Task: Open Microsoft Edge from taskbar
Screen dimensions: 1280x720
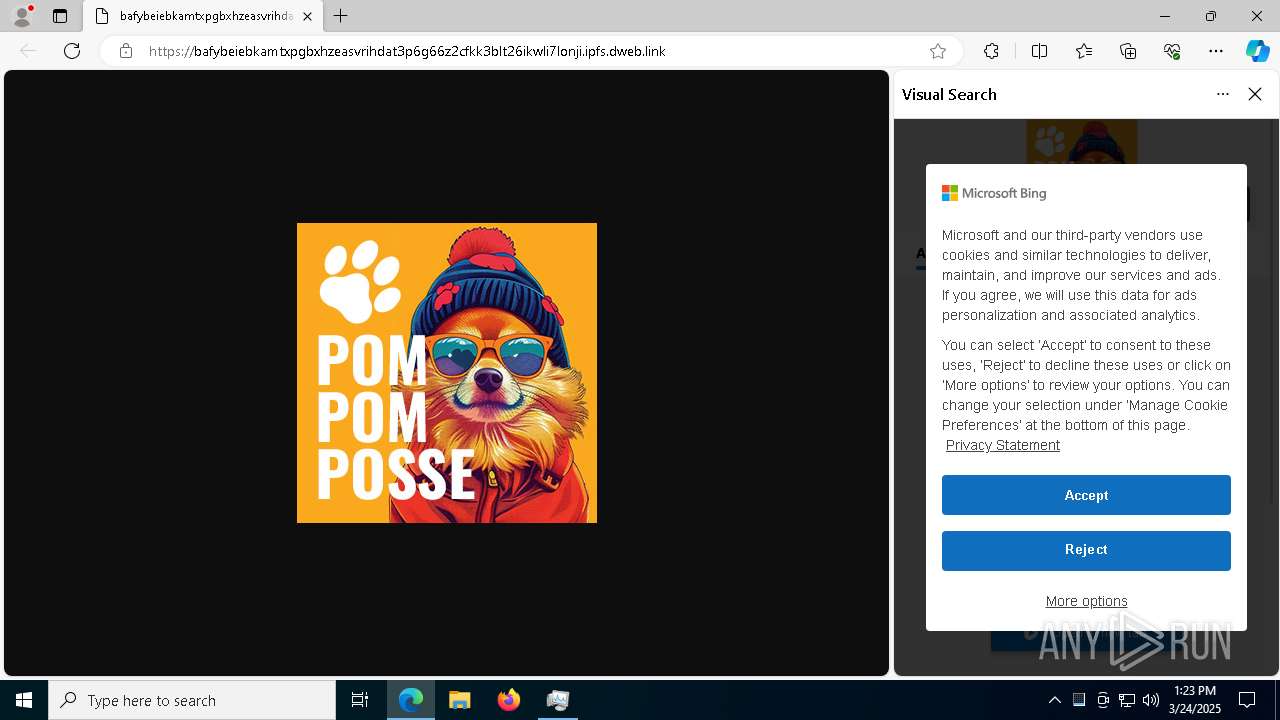Action: 411,700
